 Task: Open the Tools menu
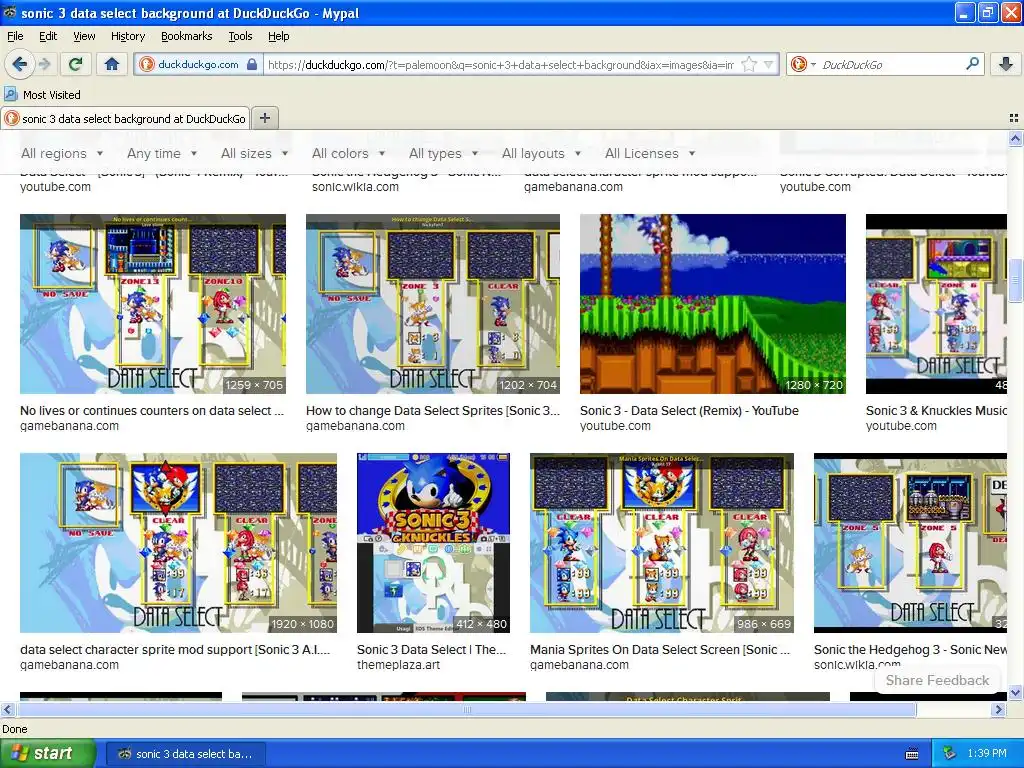240,36
